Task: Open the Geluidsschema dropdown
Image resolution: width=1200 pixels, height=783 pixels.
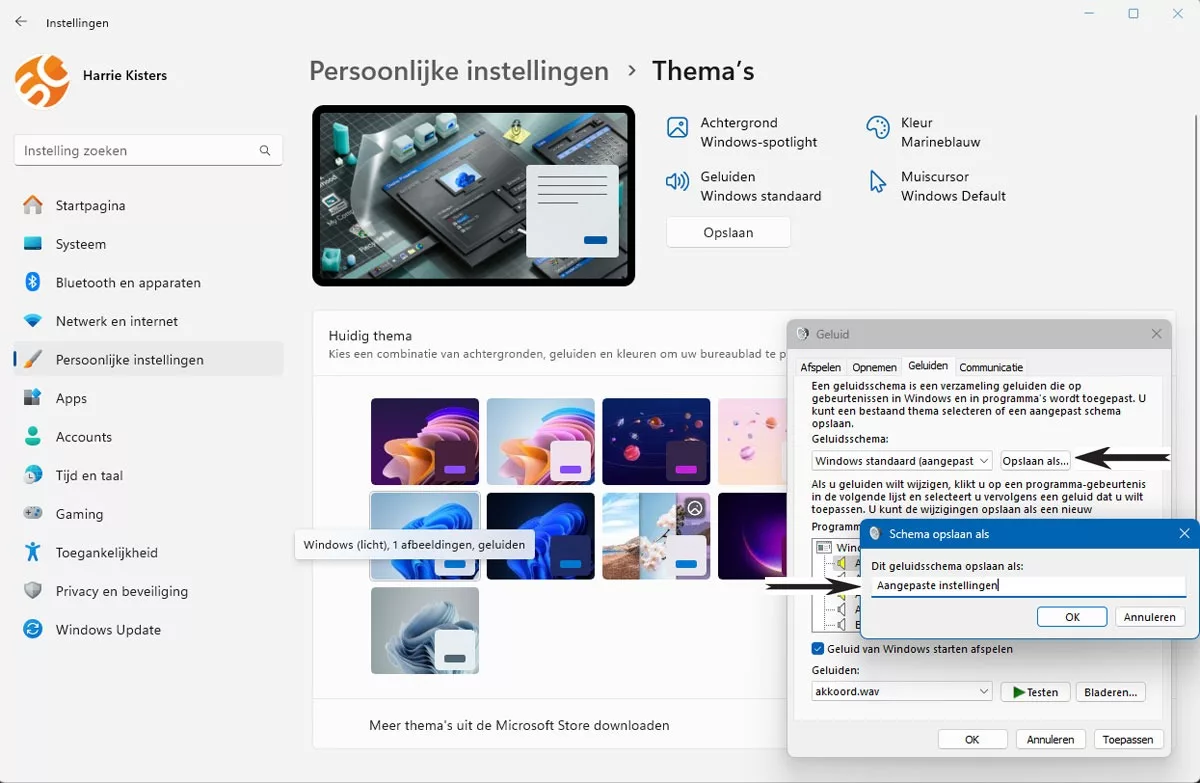Action: tap(902, 460)
